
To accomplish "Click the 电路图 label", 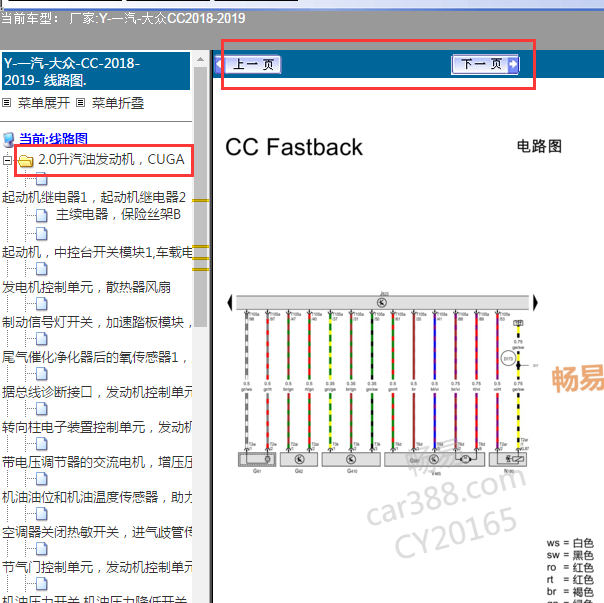I will tap(539, 146).
